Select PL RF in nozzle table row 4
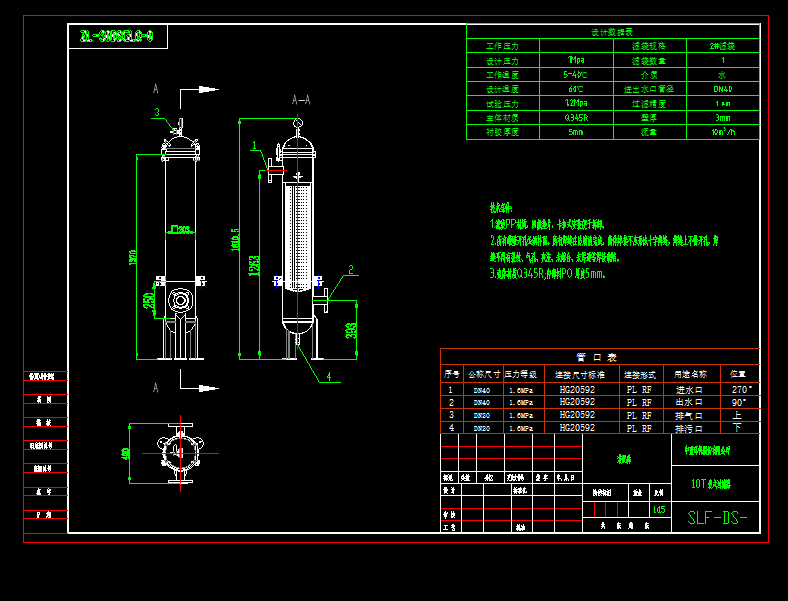788x601 pixels. tap(638, 427)
